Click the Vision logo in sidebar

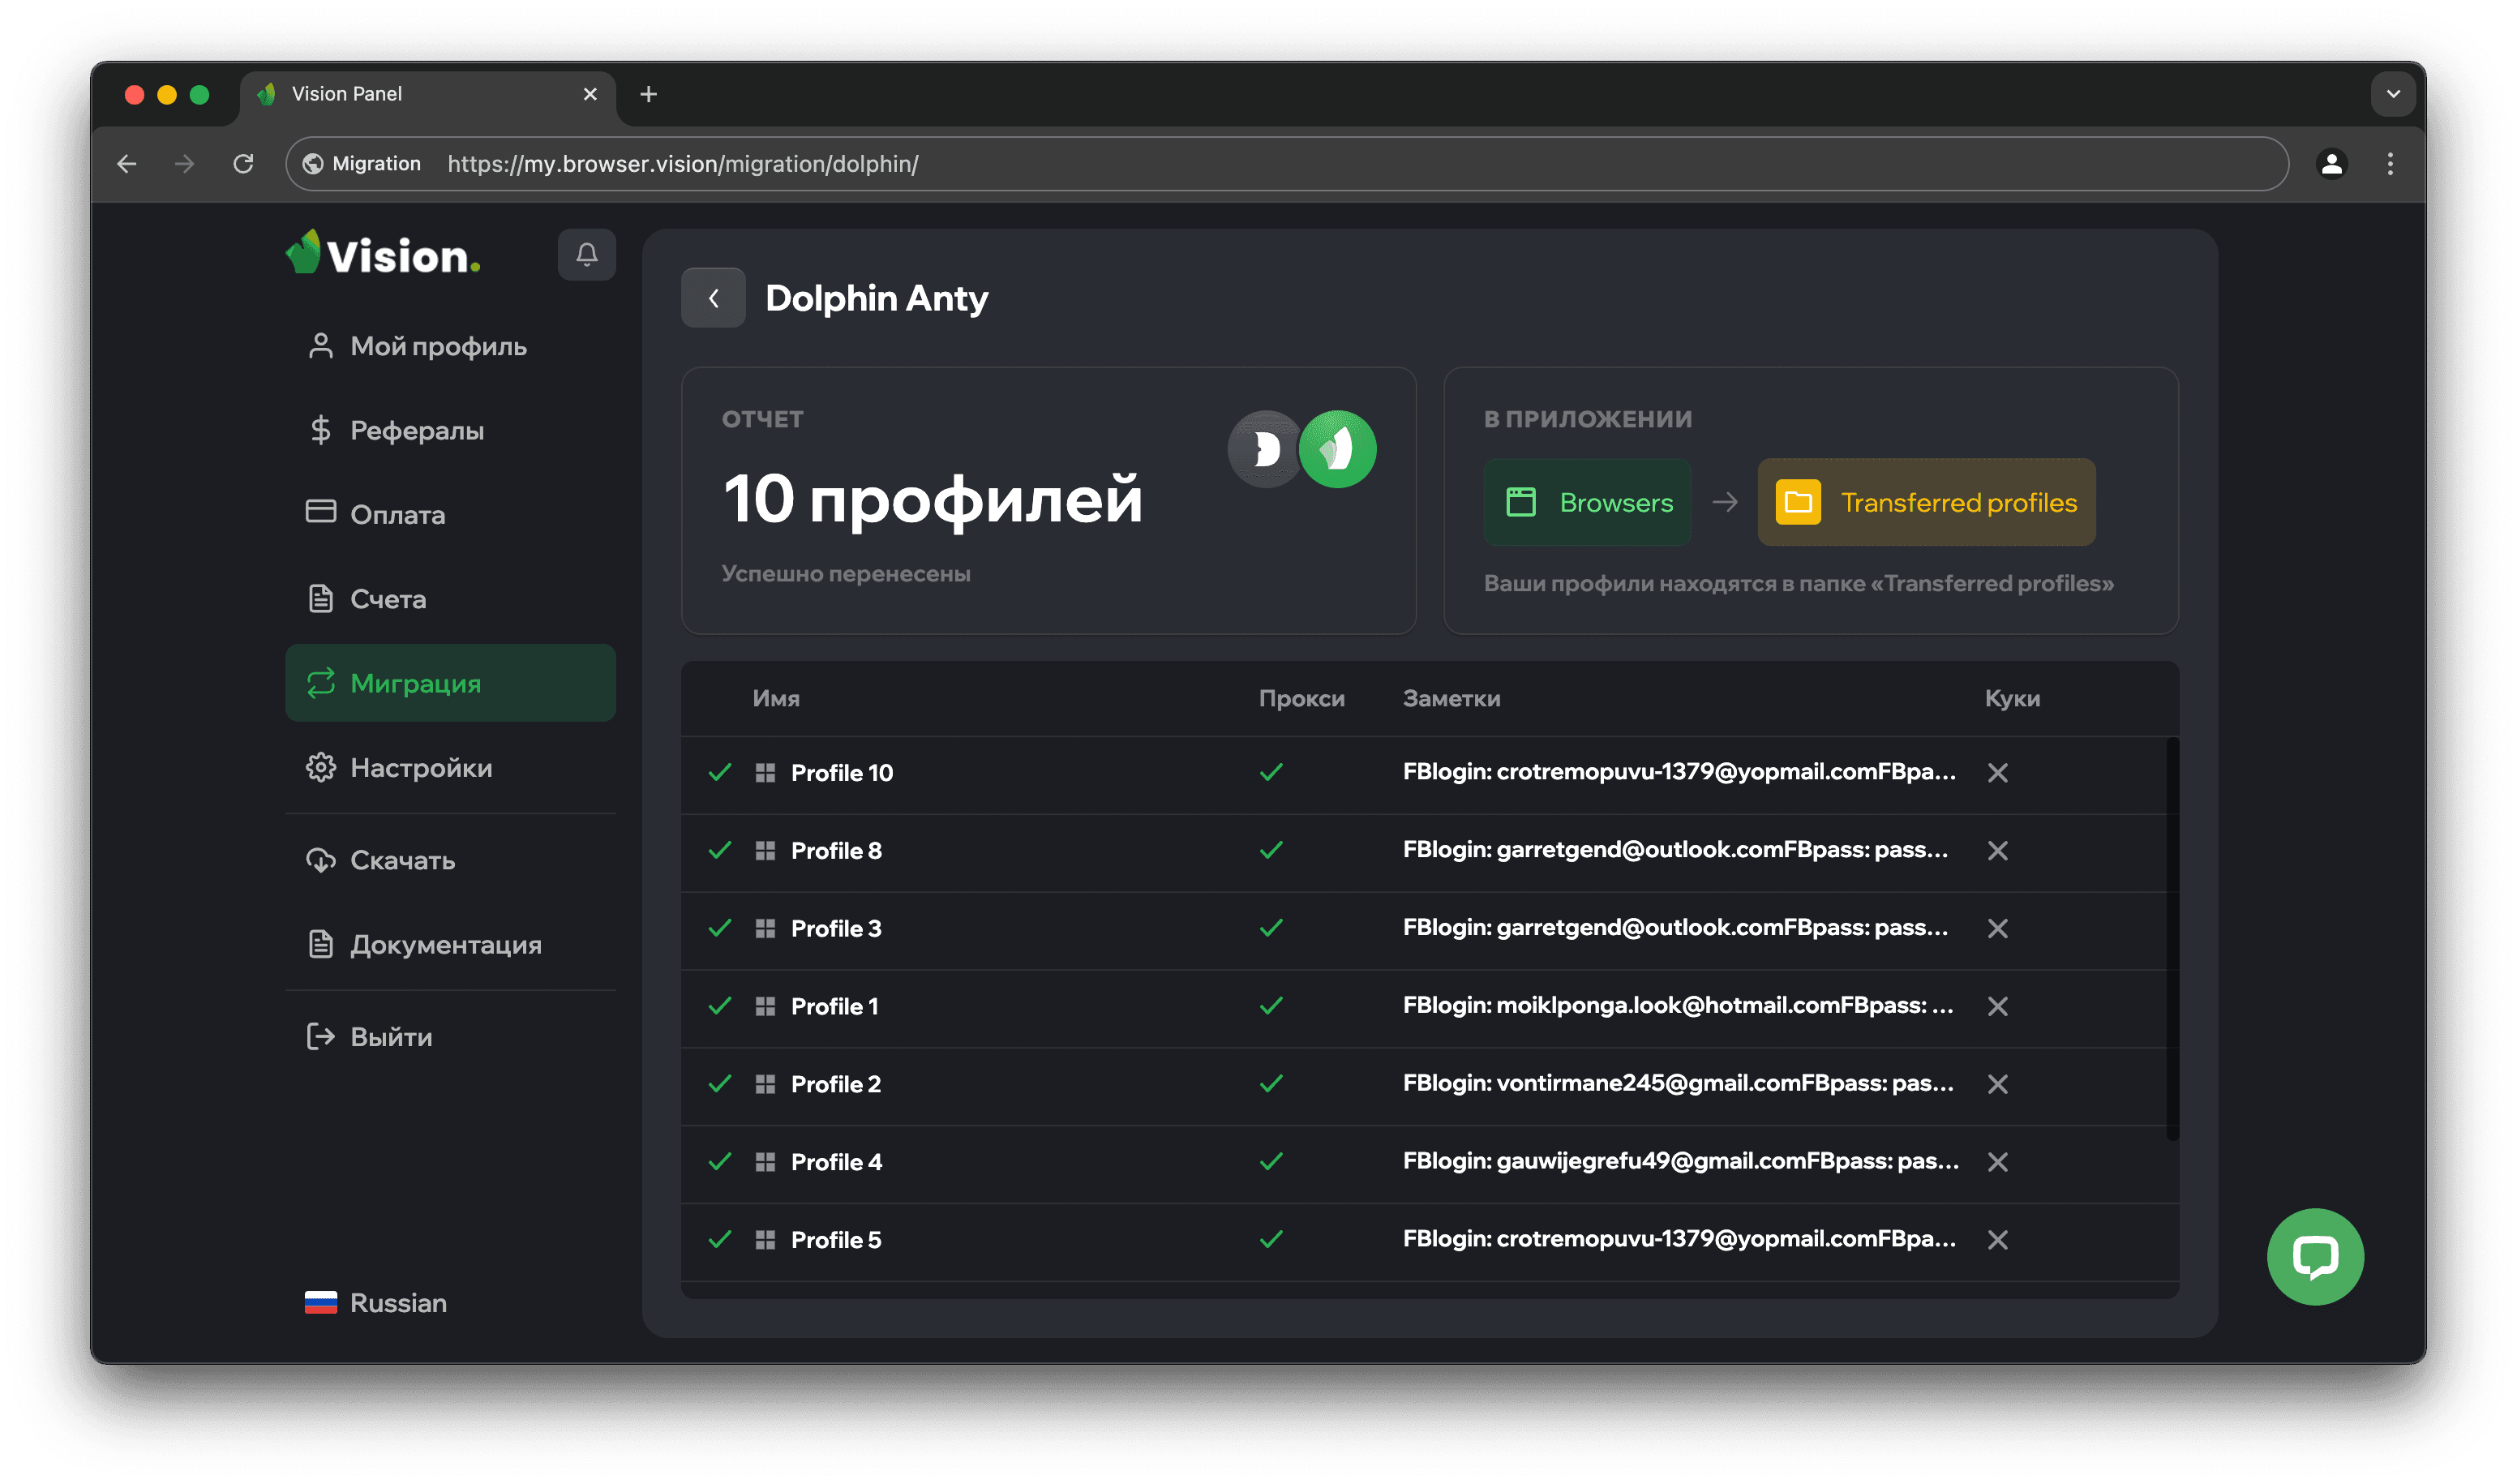[383, 254]
